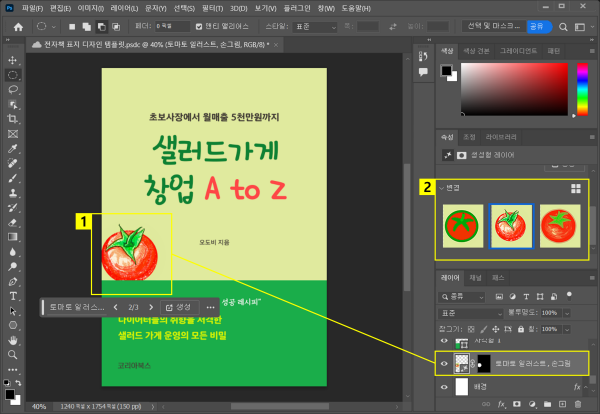Collapse the 변경 variations section

pyautogui.click(x=441, y=187)
